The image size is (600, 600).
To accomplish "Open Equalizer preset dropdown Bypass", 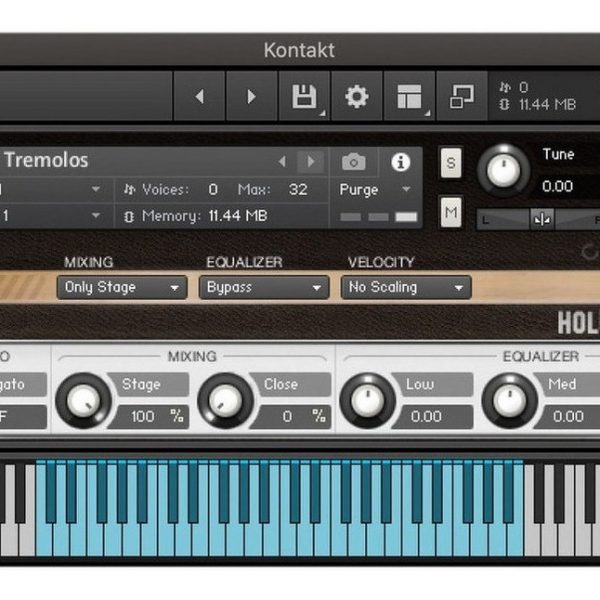I will pos(264,287).
